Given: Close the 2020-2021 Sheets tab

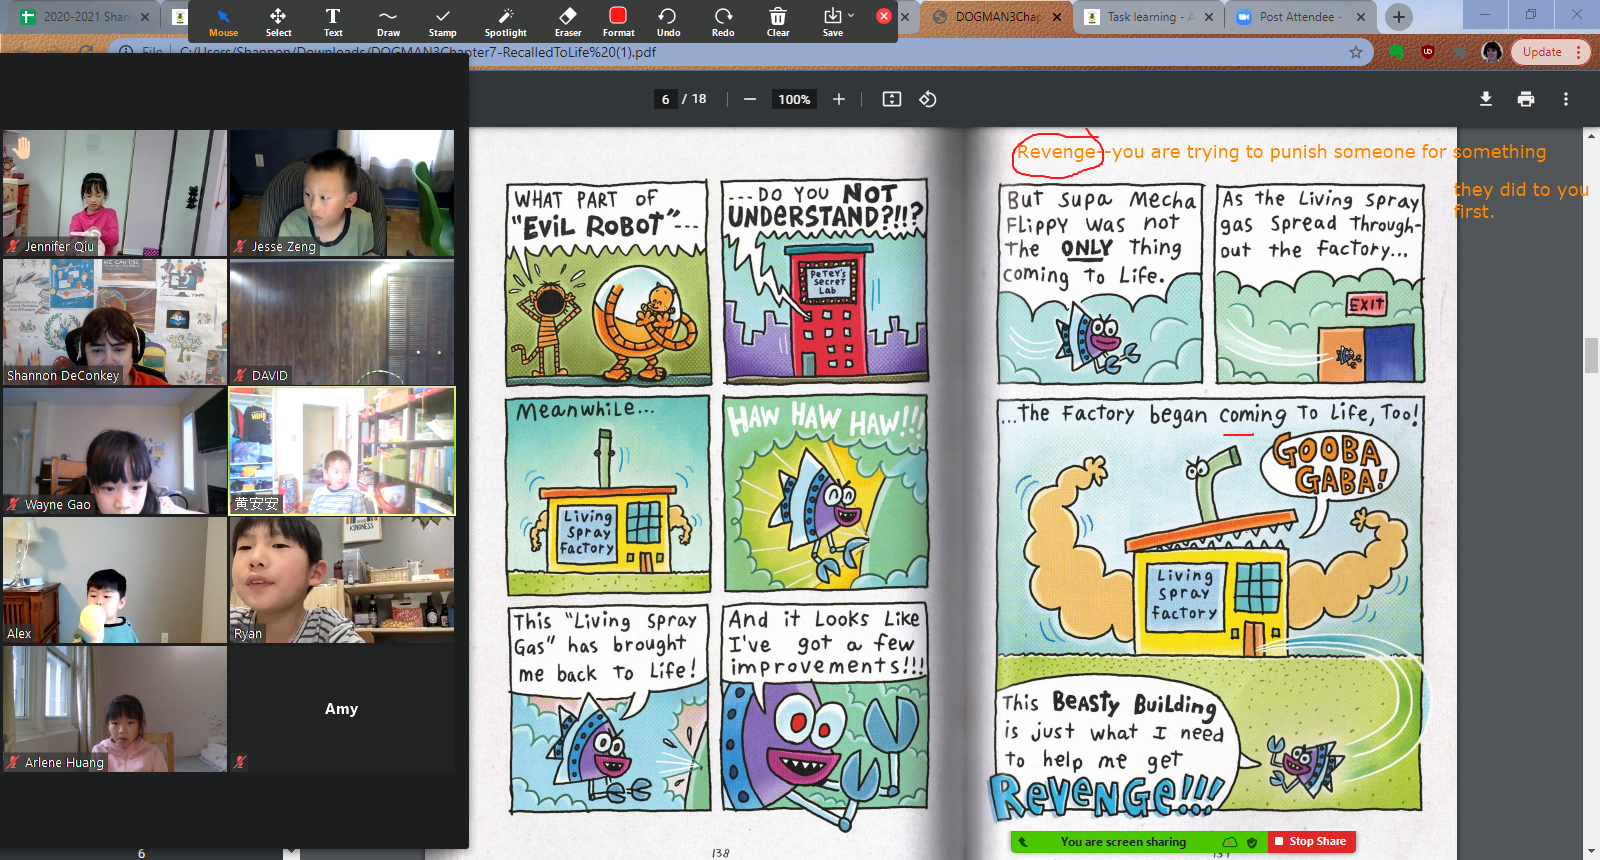Looking at the screenshot, I should pyautogui.click(x=145, y=17).
